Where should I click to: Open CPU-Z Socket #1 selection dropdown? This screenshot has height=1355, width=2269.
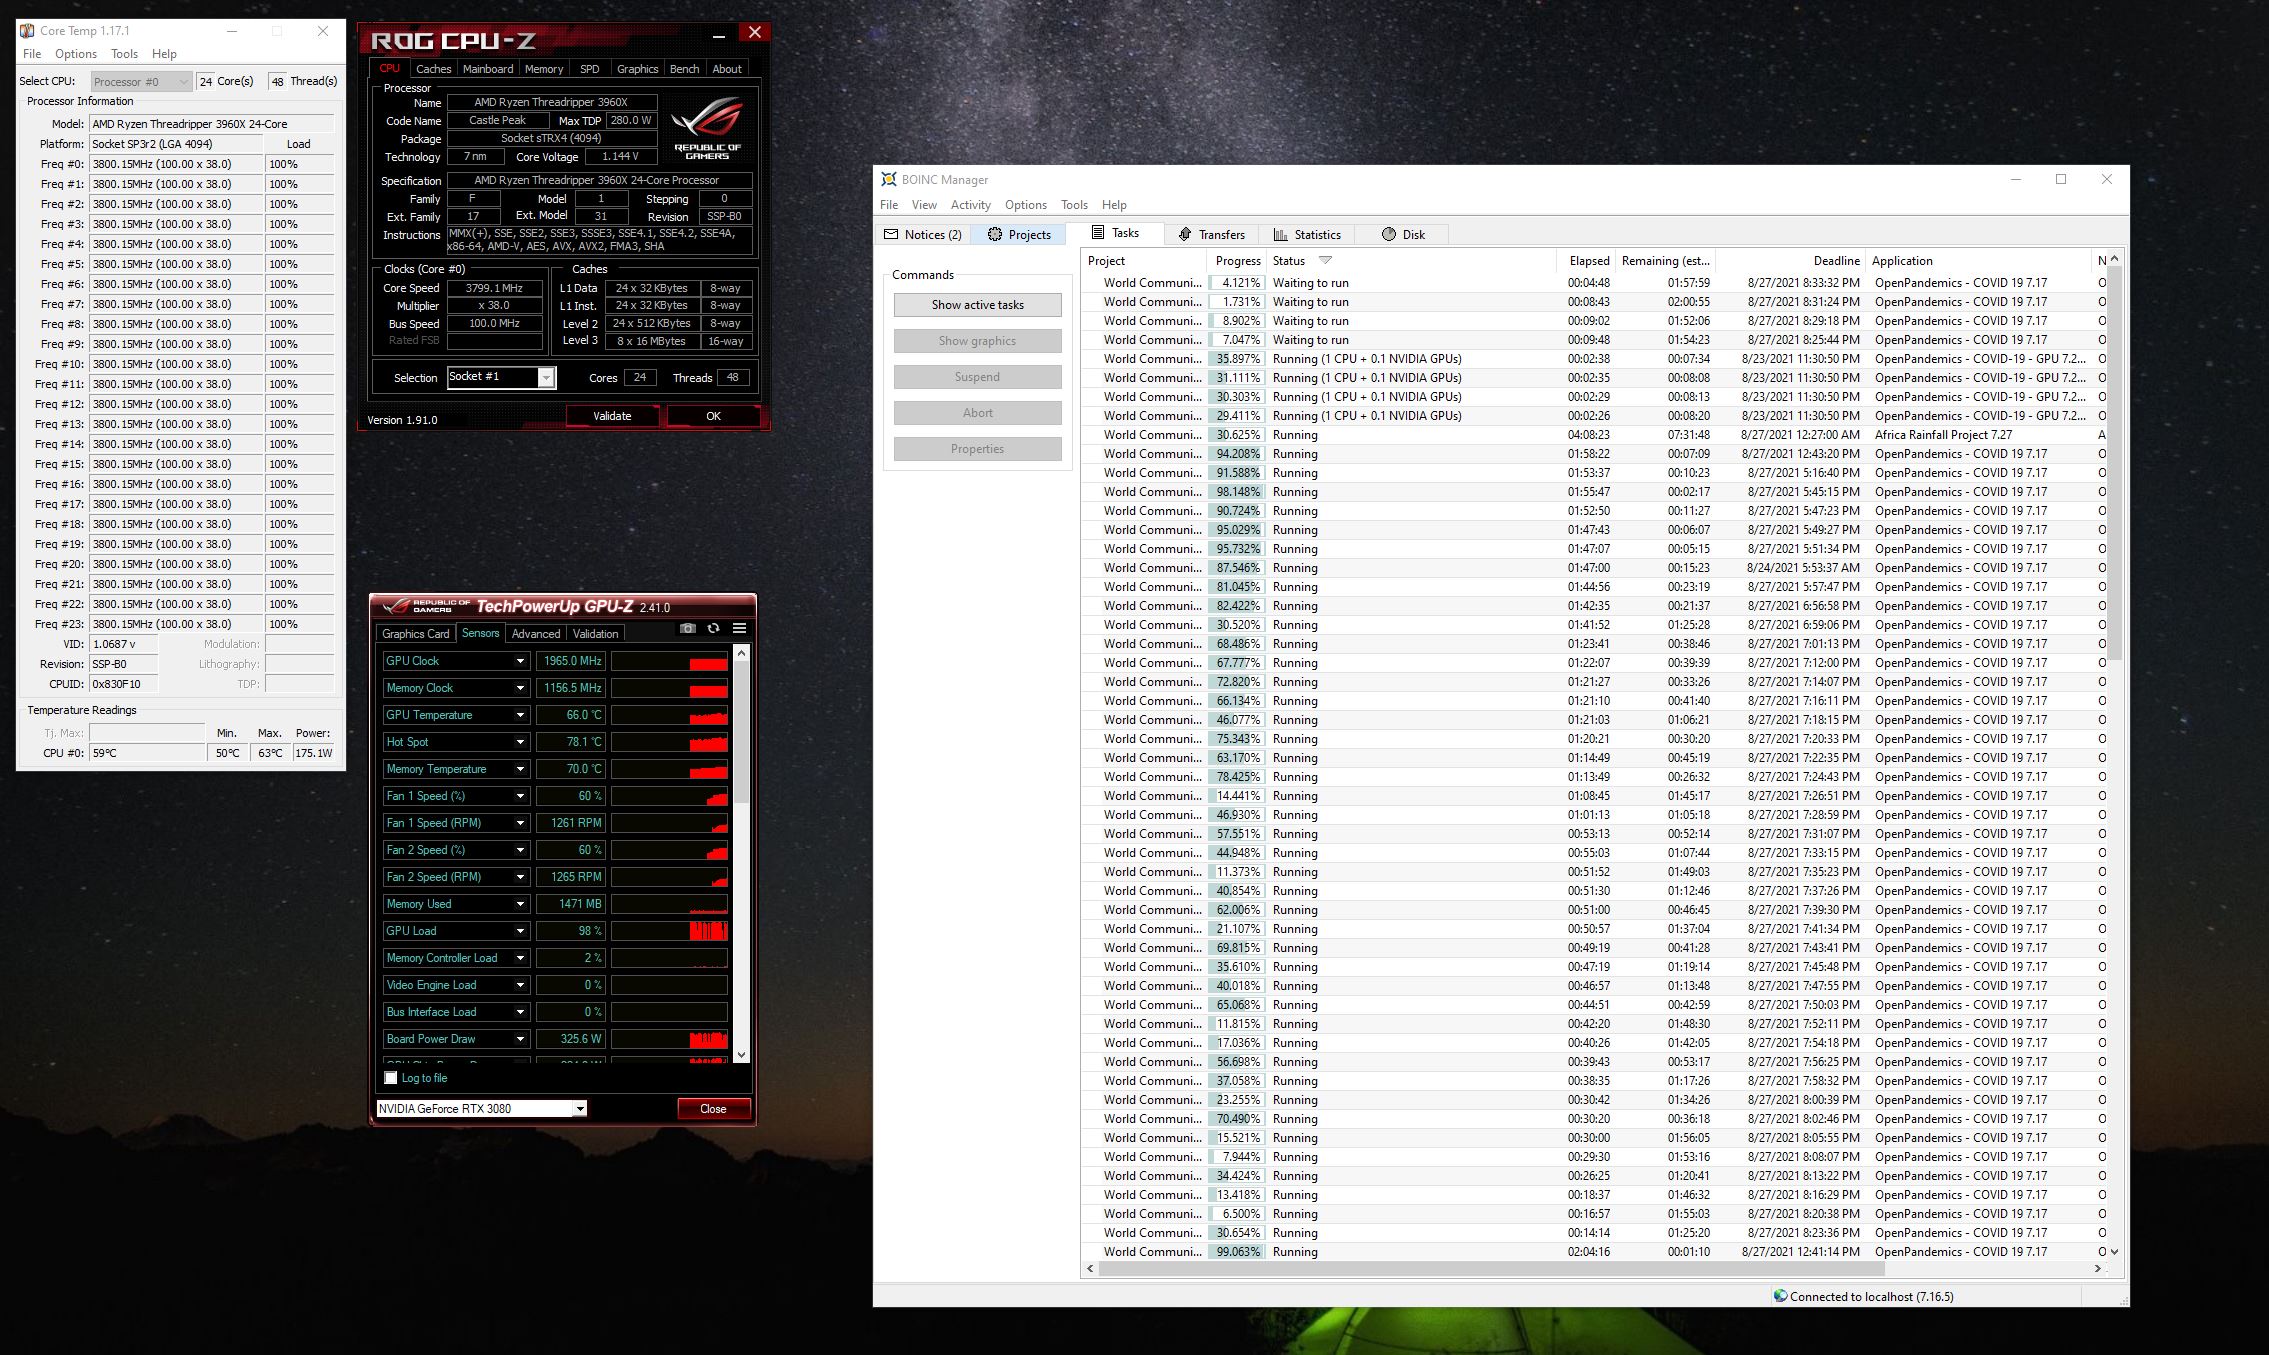pyautogui.click(x=546, y=377)
